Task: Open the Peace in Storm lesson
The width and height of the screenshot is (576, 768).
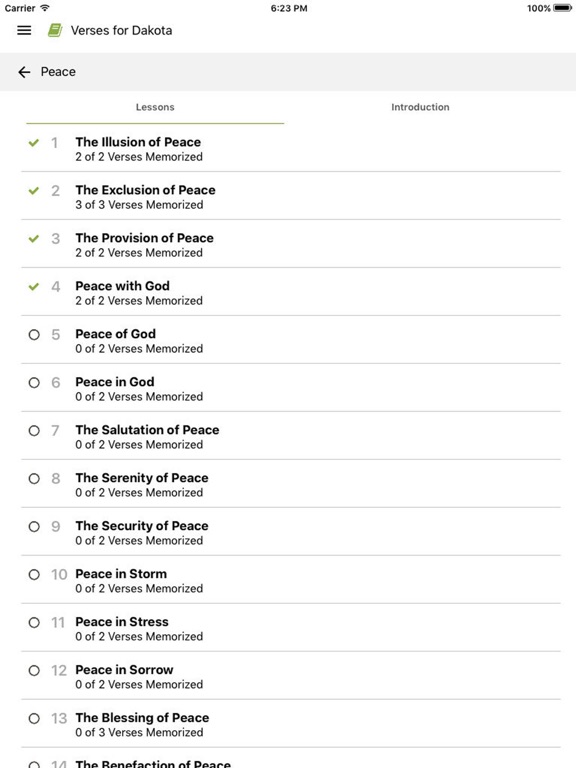Action: tap(291, 580)
